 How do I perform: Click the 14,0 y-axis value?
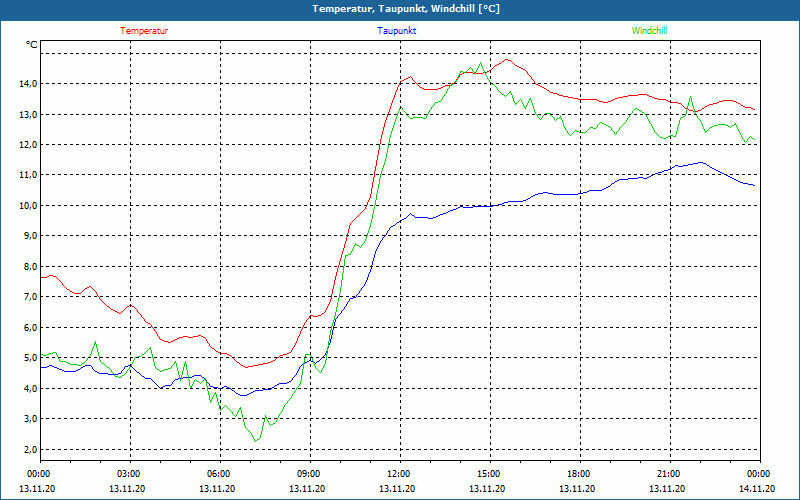coord(28,84)
